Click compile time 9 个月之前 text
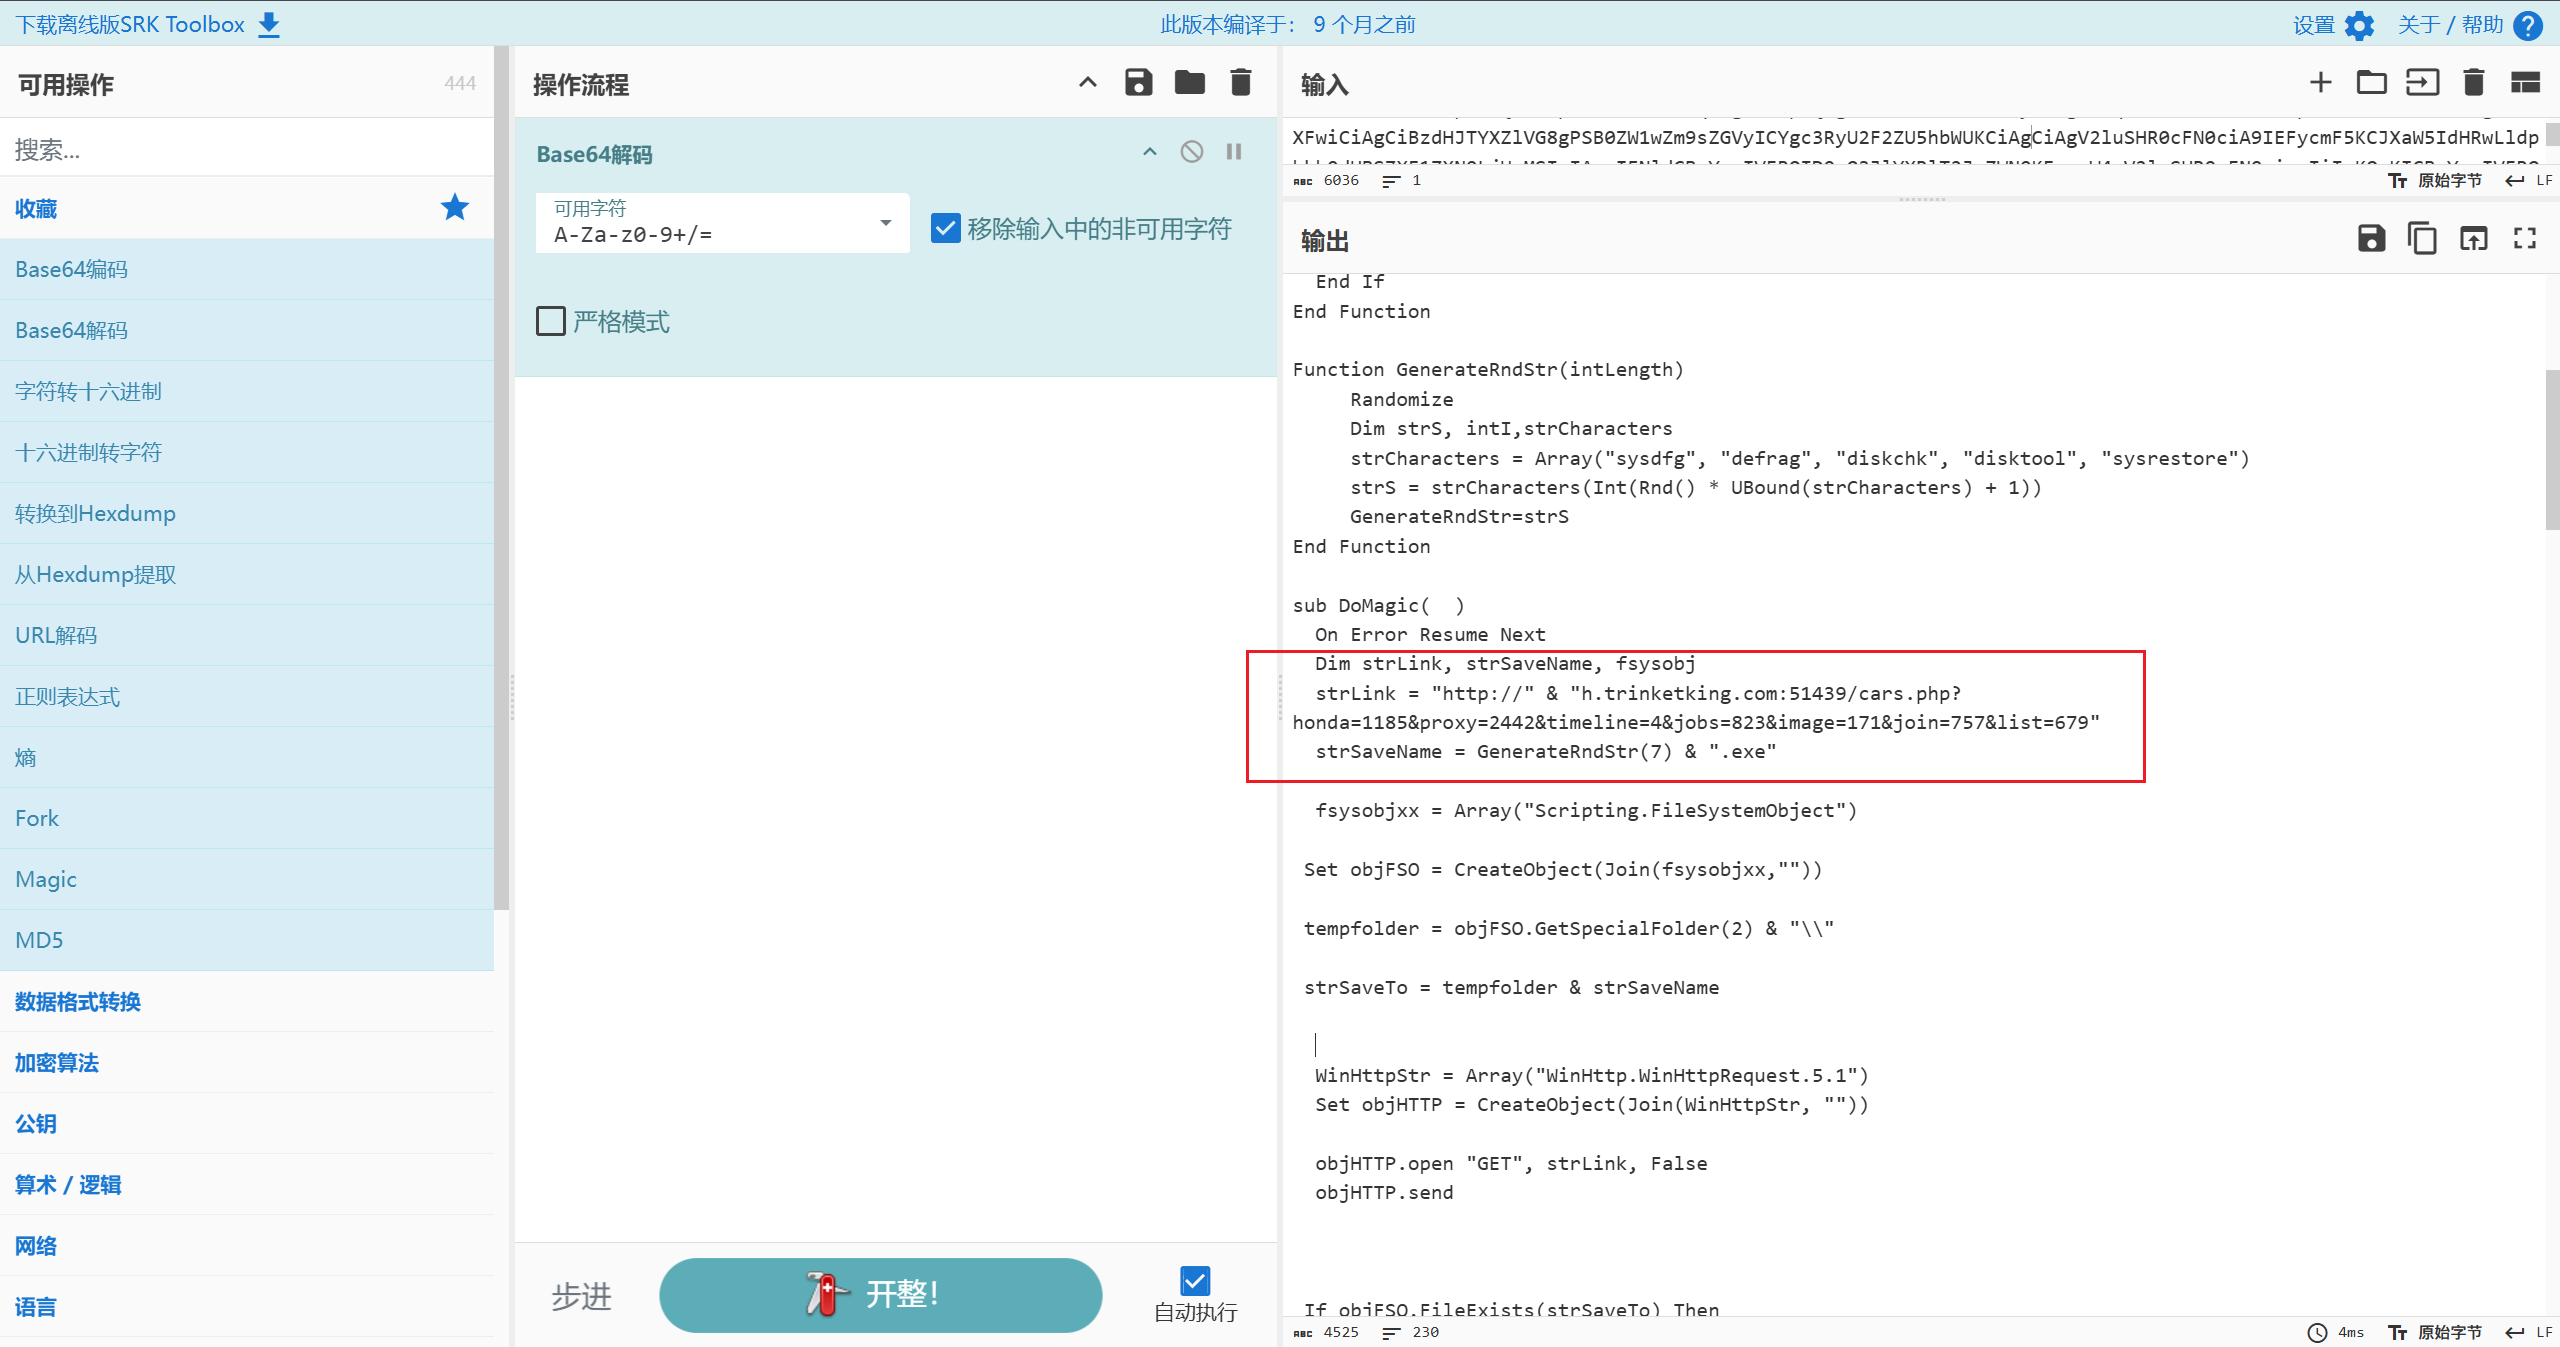Image resolution: width=2560 pixels, height=1347 pixels. pos(1364,24)
